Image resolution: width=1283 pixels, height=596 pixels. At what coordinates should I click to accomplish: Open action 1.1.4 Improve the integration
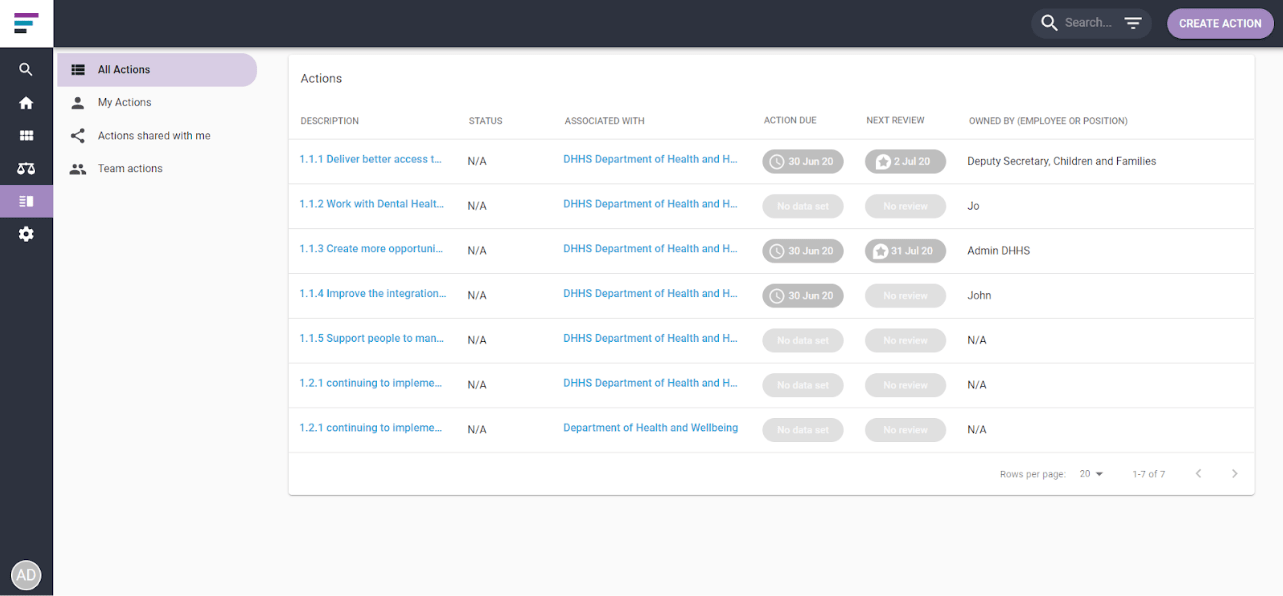point(372,294)
